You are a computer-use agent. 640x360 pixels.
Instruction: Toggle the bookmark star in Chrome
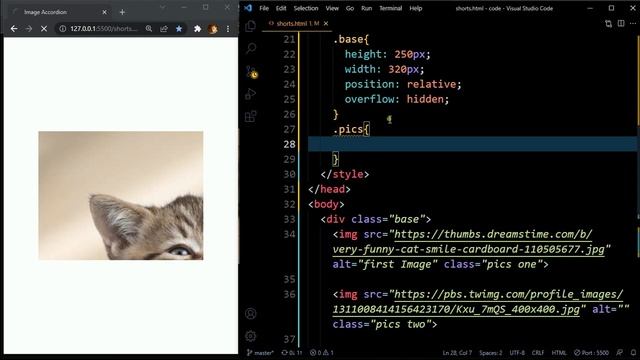pyautogui.click(x=179, y=29)
